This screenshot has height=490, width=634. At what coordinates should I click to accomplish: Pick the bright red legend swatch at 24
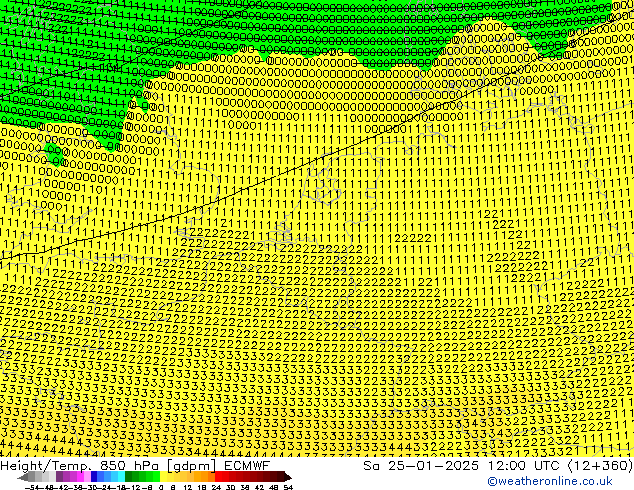pos(218,477)
